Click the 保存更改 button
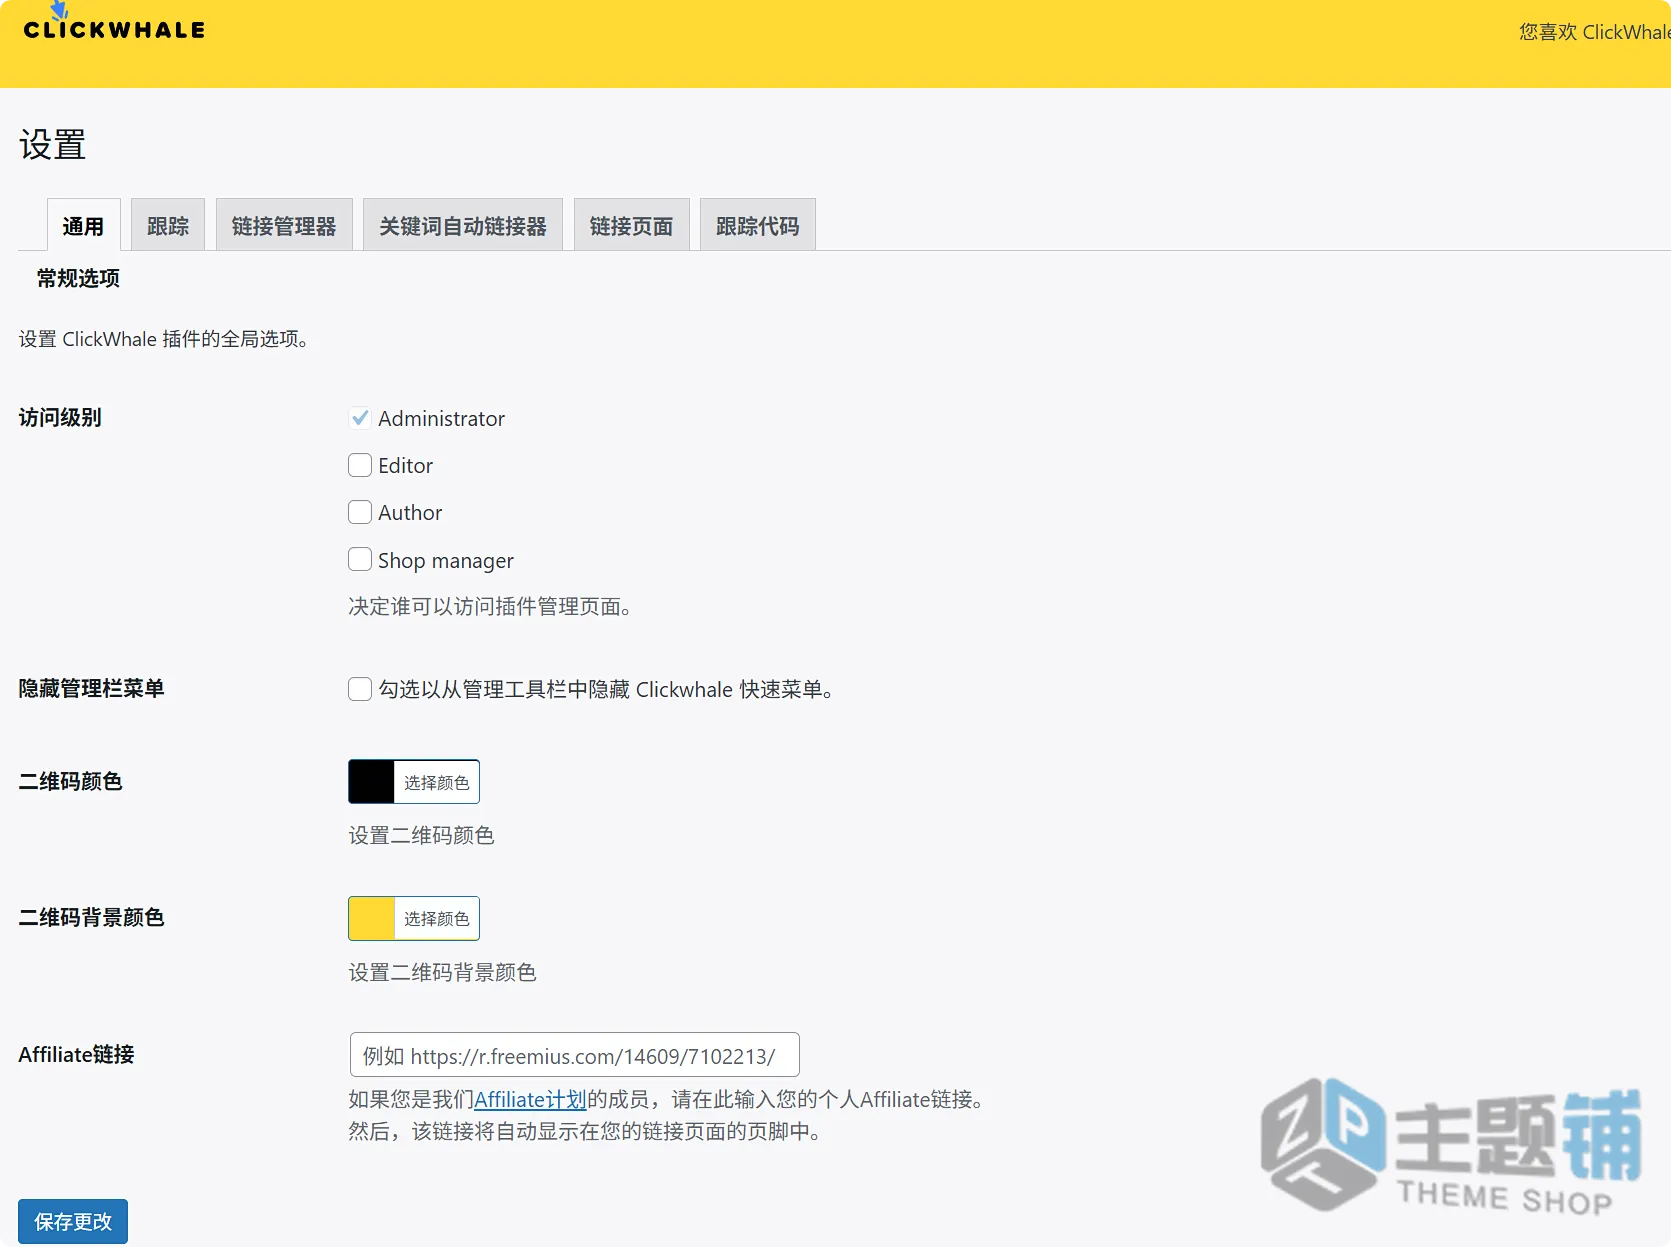The image size is (1671, 1247). click(x=73, y=1221)
